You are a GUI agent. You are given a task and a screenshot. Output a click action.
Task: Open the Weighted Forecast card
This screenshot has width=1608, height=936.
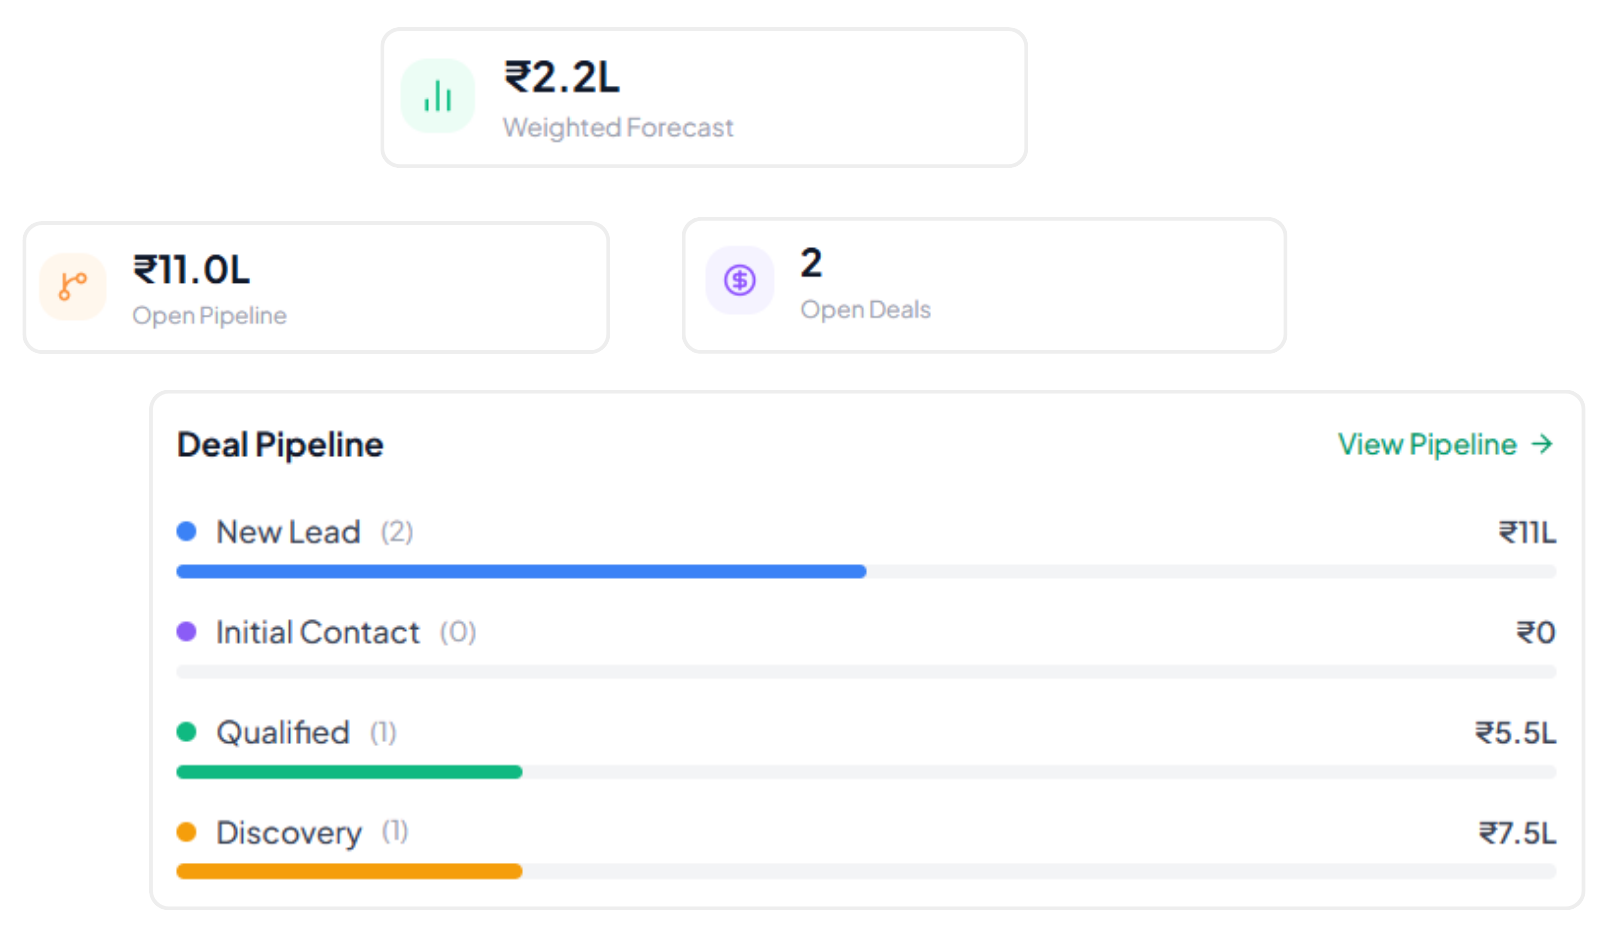pos(704,98)
